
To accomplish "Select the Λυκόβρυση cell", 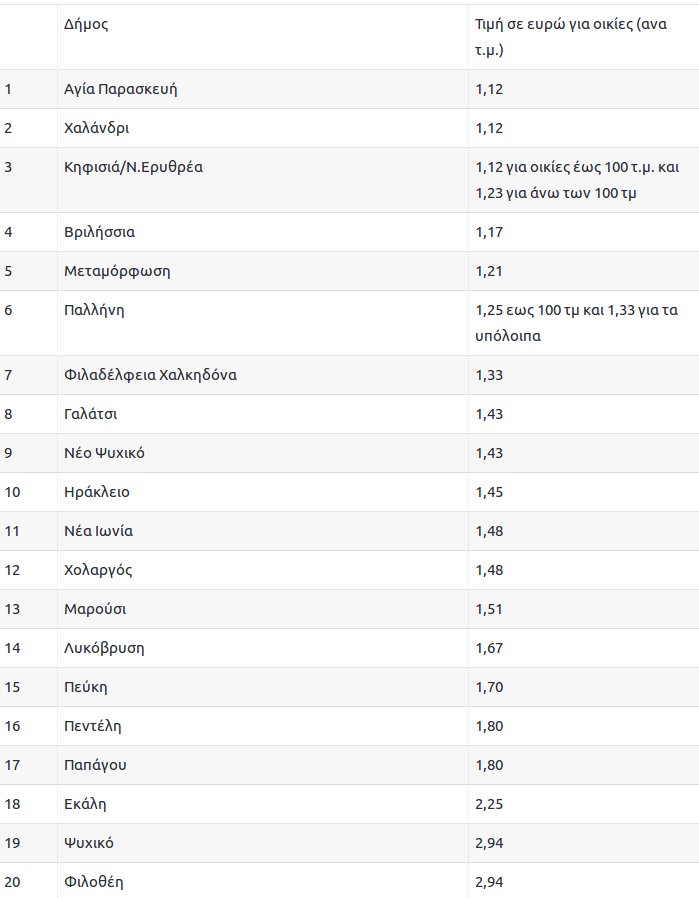I will coord(104,649).
